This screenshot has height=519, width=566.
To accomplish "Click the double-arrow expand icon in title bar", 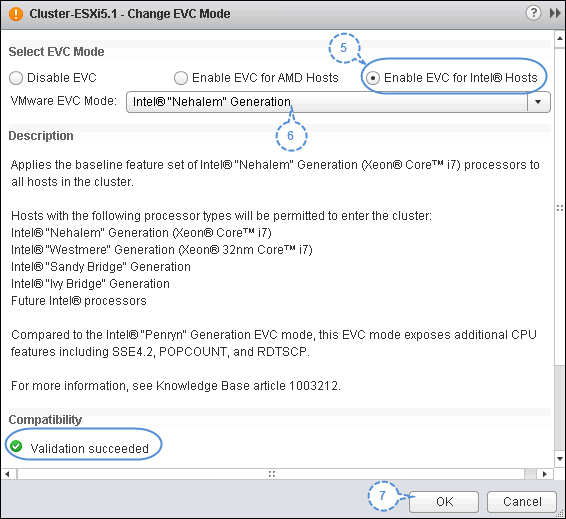I will (x=554, y=13).
